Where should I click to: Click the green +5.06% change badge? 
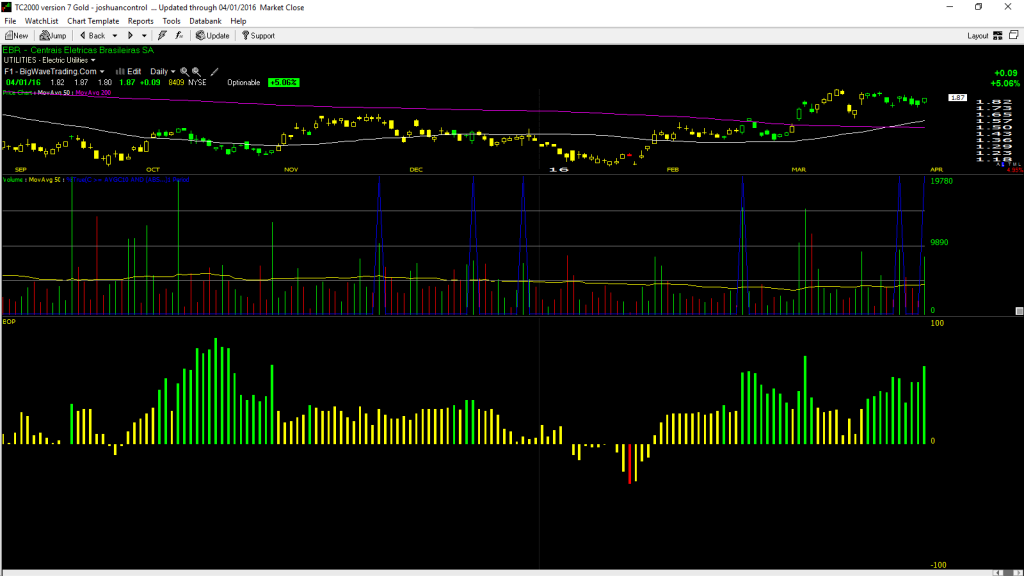tap(283, 82)
